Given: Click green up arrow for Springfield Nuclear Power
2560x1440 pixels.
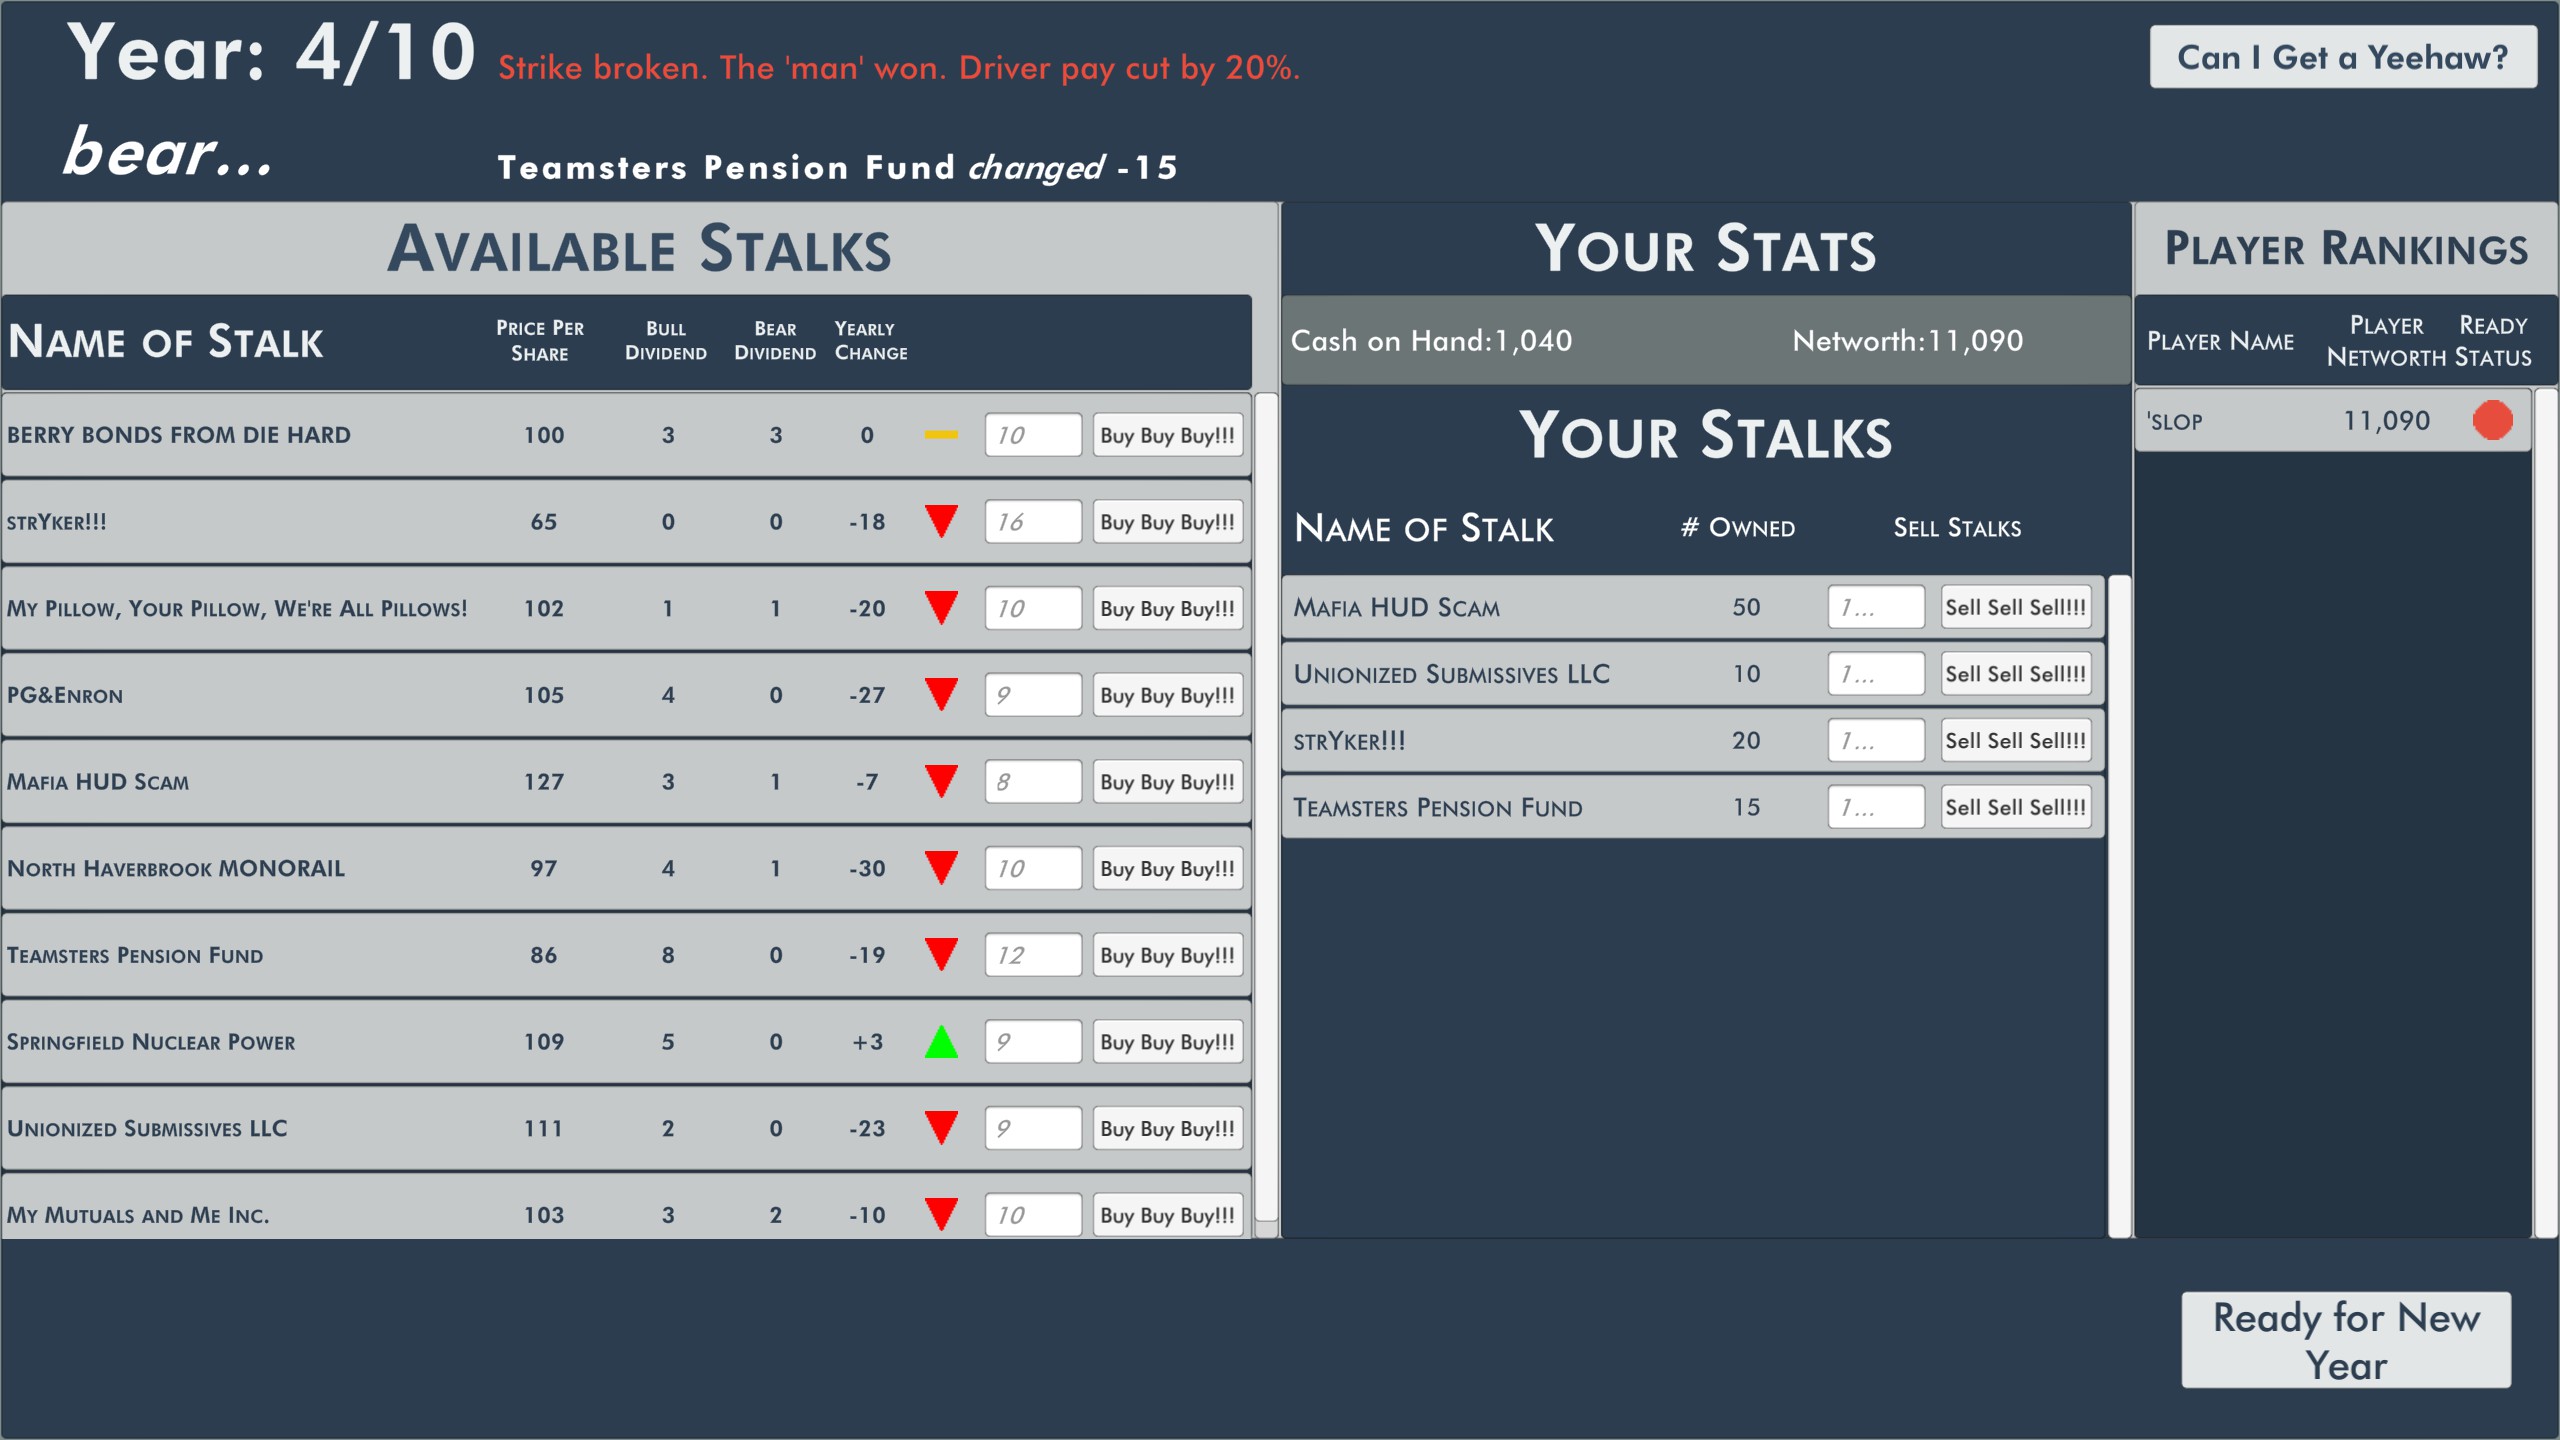Looking at the screenshot, I should click(x=941, y=1042).
